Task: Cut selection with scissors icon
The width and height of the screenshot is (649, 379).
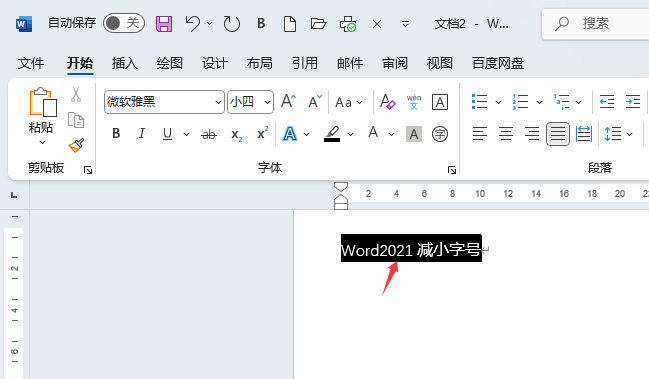Action: point(76,95)
